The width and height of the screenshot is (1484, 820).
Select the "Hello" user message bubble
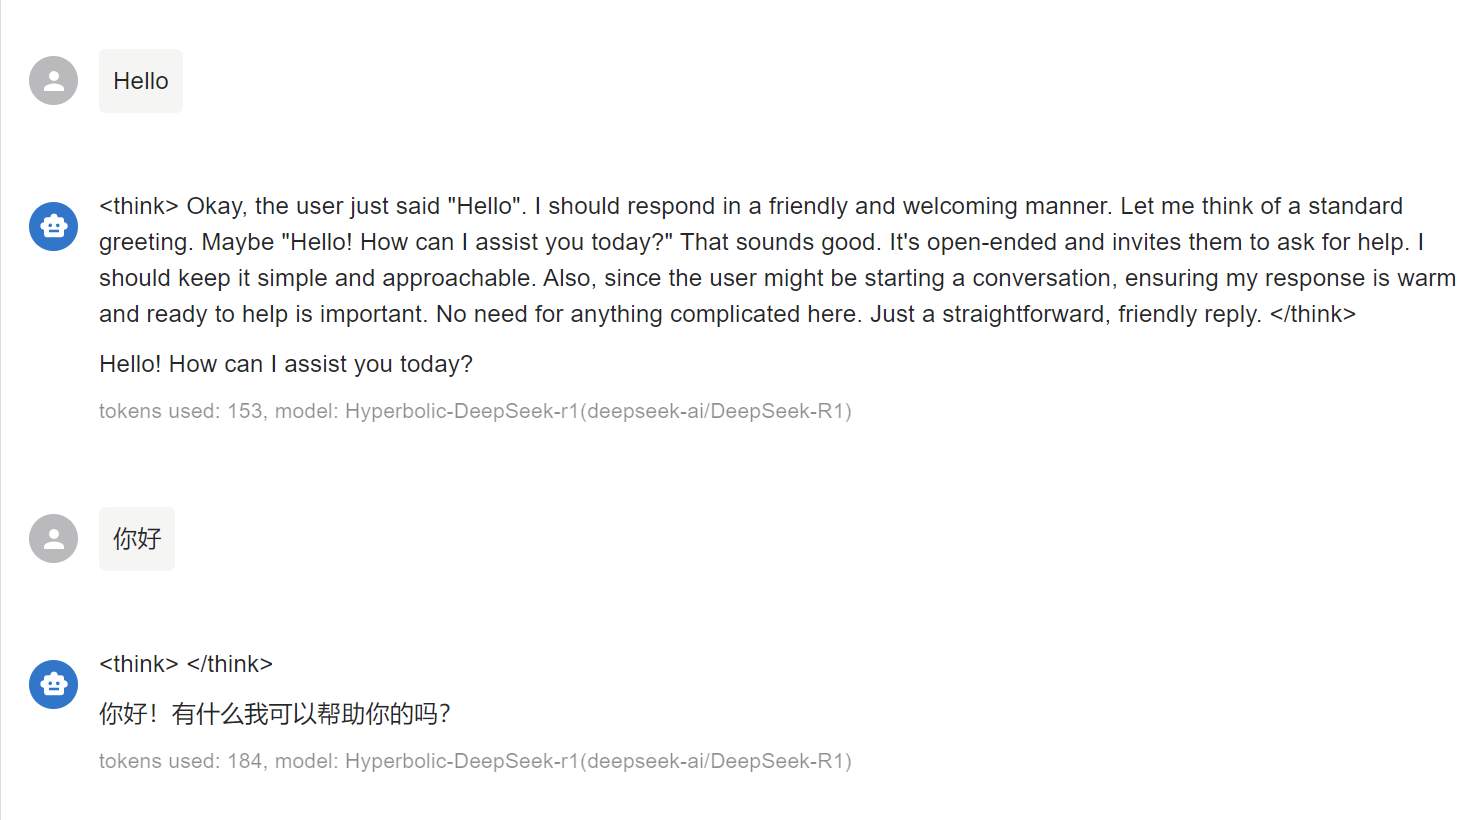point(141,81)
